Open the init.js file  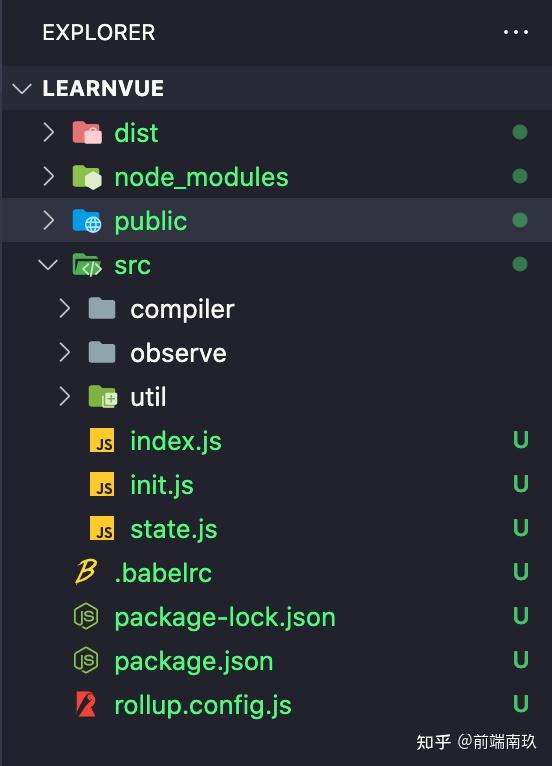coord(162,485)
